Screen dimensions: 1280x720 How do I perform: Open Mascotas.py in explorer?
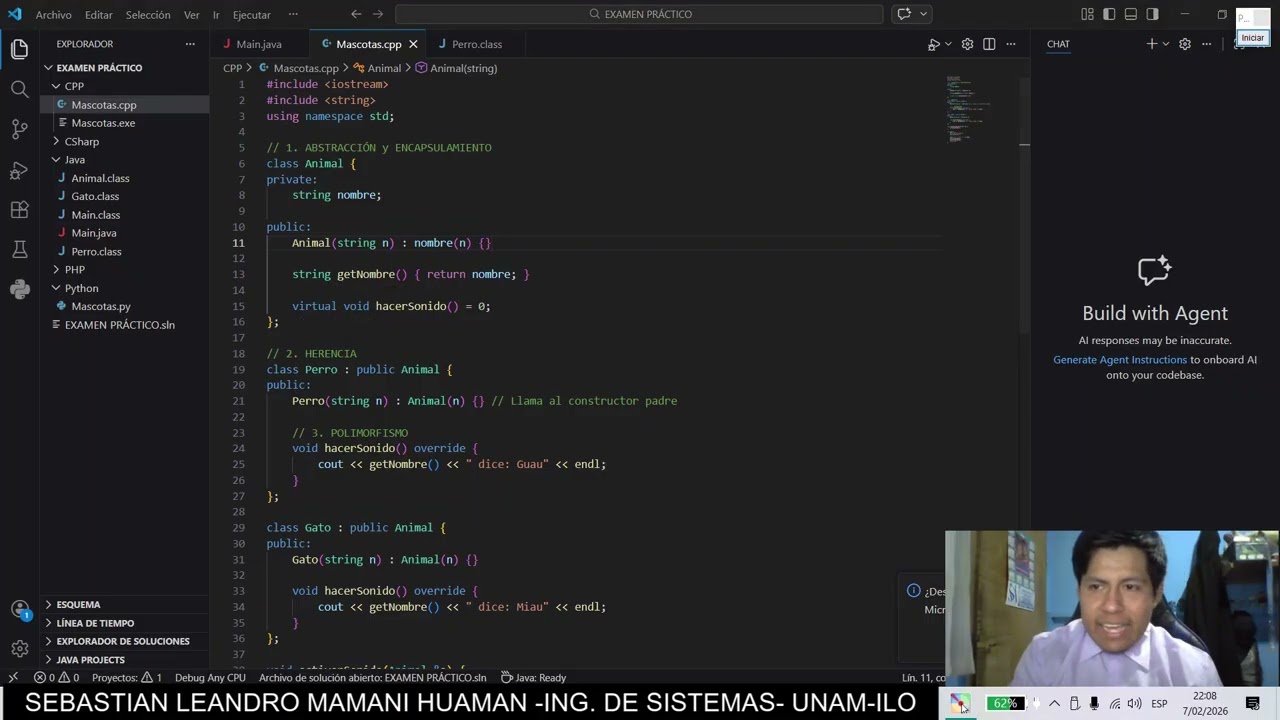(x=125, y=306)
